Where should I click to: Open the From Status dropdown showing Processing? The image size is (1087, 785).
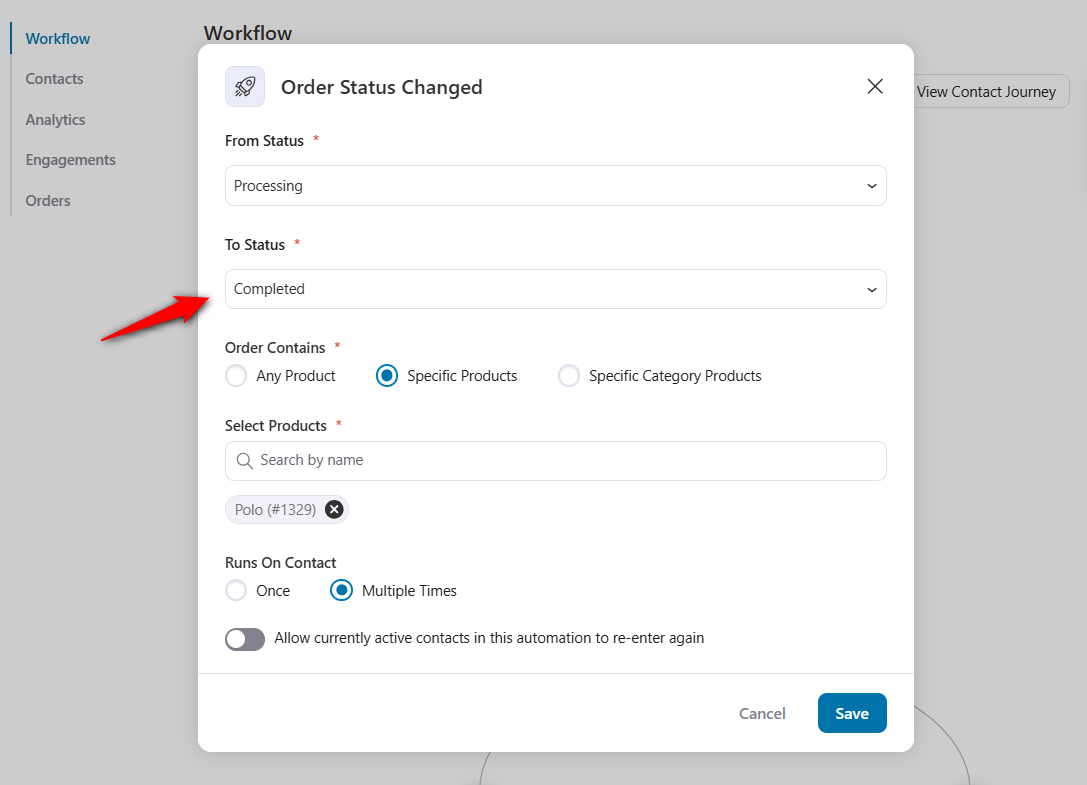[x=555, y=185]
